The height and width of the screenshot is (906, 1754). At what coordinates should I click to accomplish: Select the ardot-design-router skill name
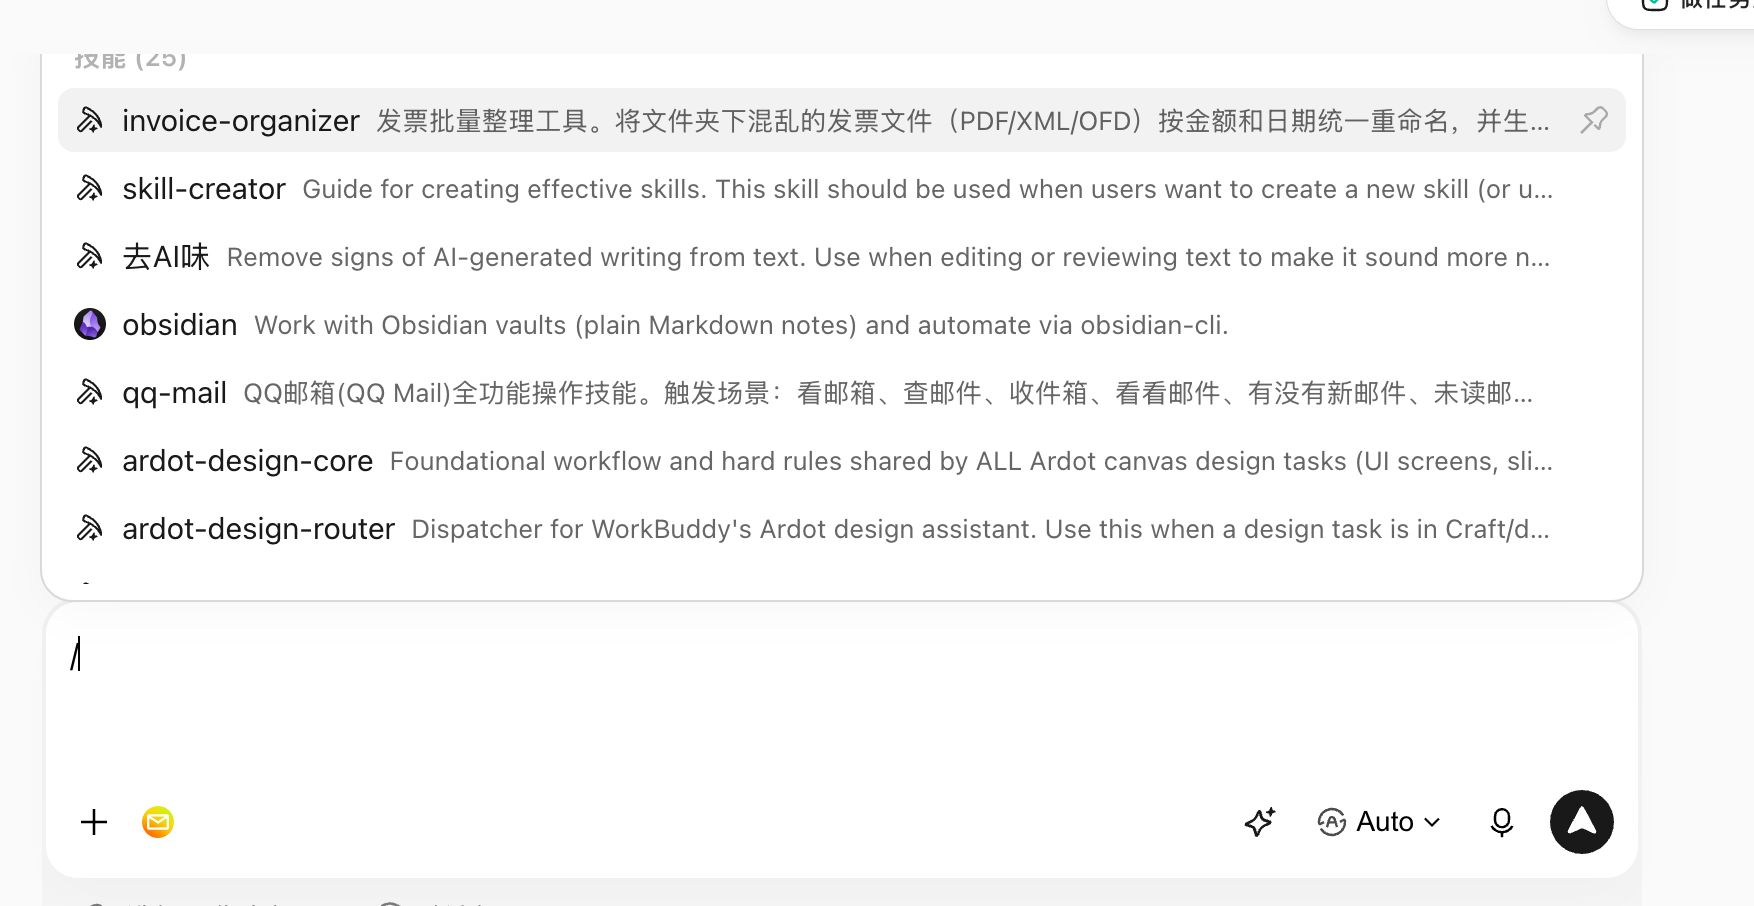[x=259, y=529]
